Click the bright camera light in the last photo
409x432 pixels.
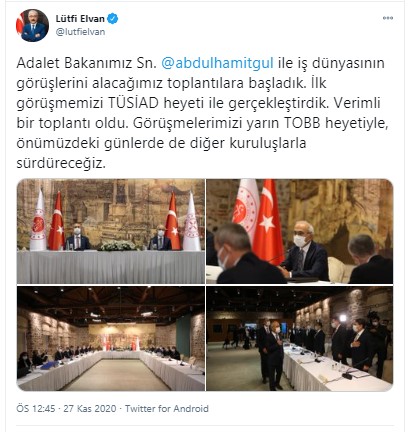point(343,318)
